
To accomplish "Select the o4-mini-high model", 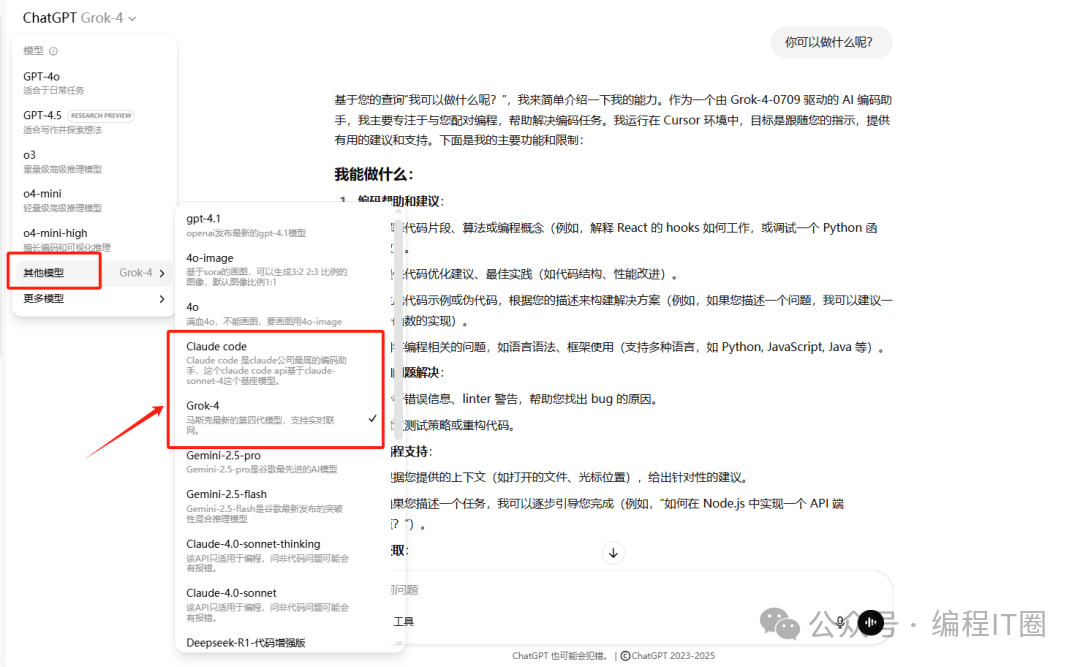I will click(93, 239).
